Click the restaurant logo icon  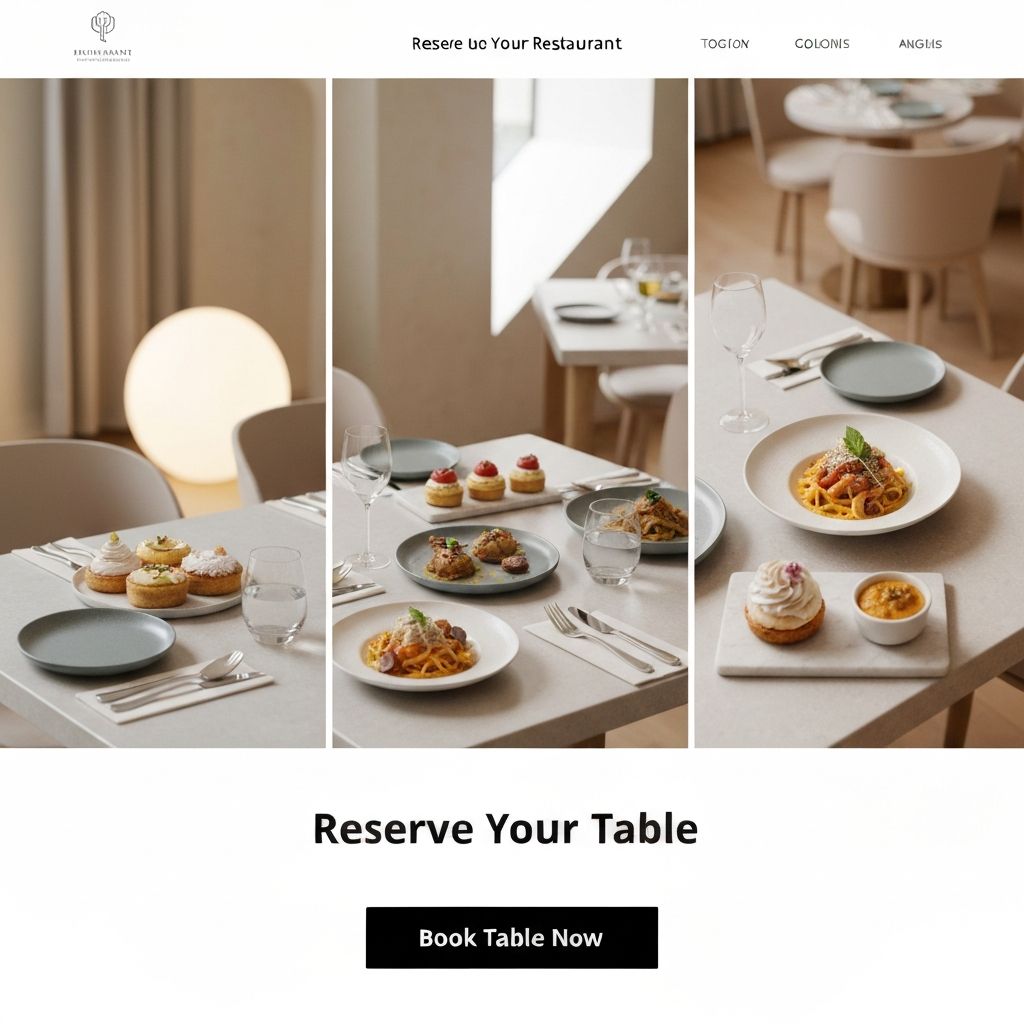(x=103, y=26)
